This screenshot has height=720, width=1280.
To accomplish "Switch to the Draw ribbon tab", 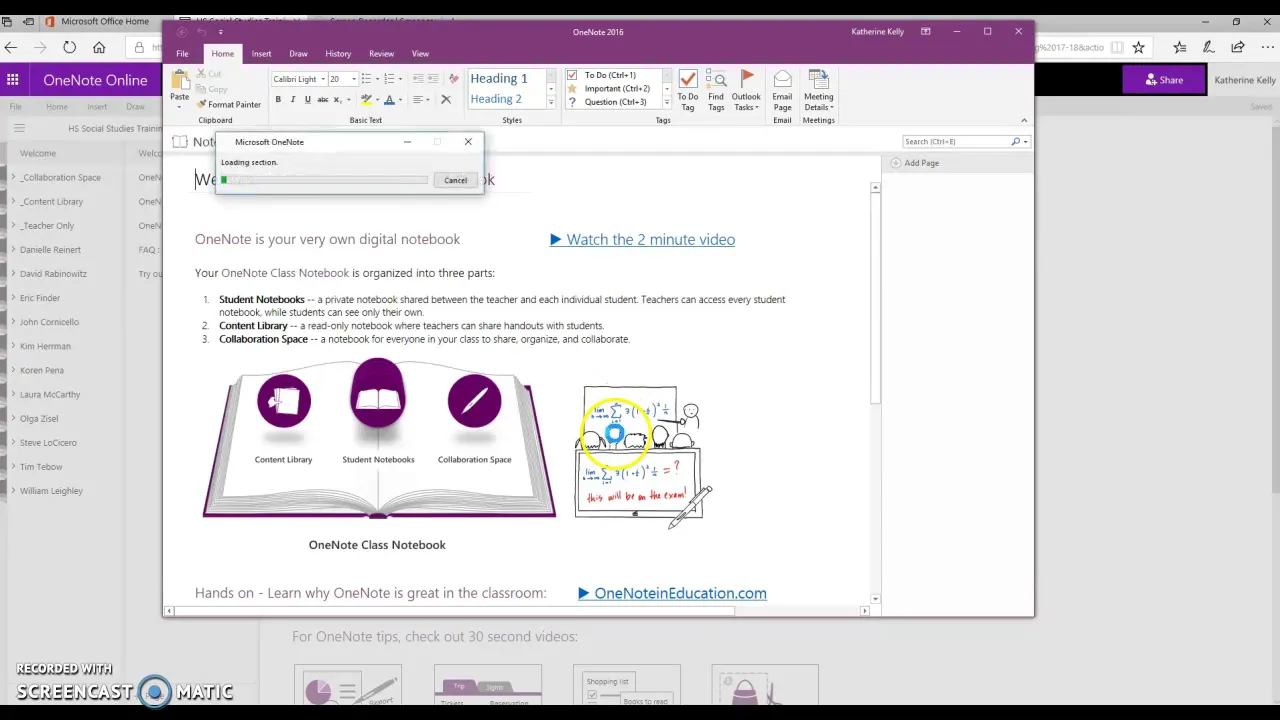I will click(x=298, y=54).
